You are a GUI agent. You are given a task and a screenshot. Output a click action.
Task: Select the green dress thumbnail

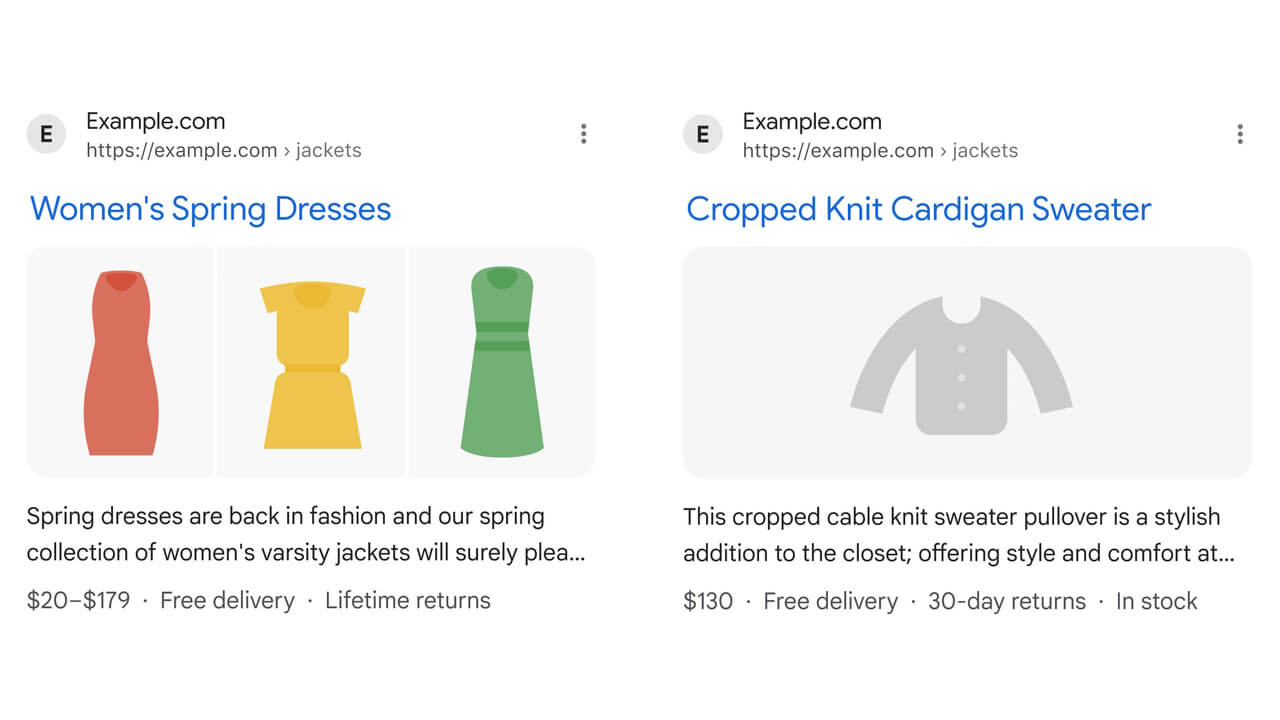pos(502,362)
